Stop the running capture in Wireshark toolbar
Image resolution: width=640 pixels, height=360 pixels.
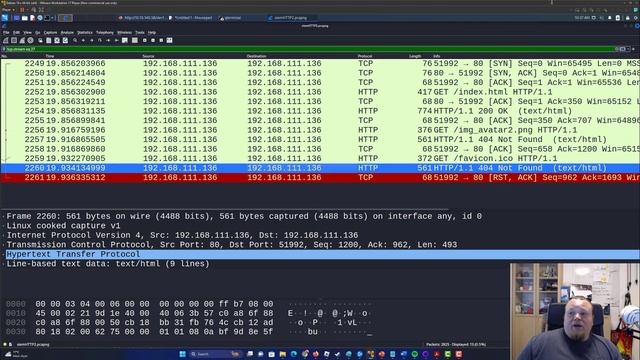tap(14, 40)
